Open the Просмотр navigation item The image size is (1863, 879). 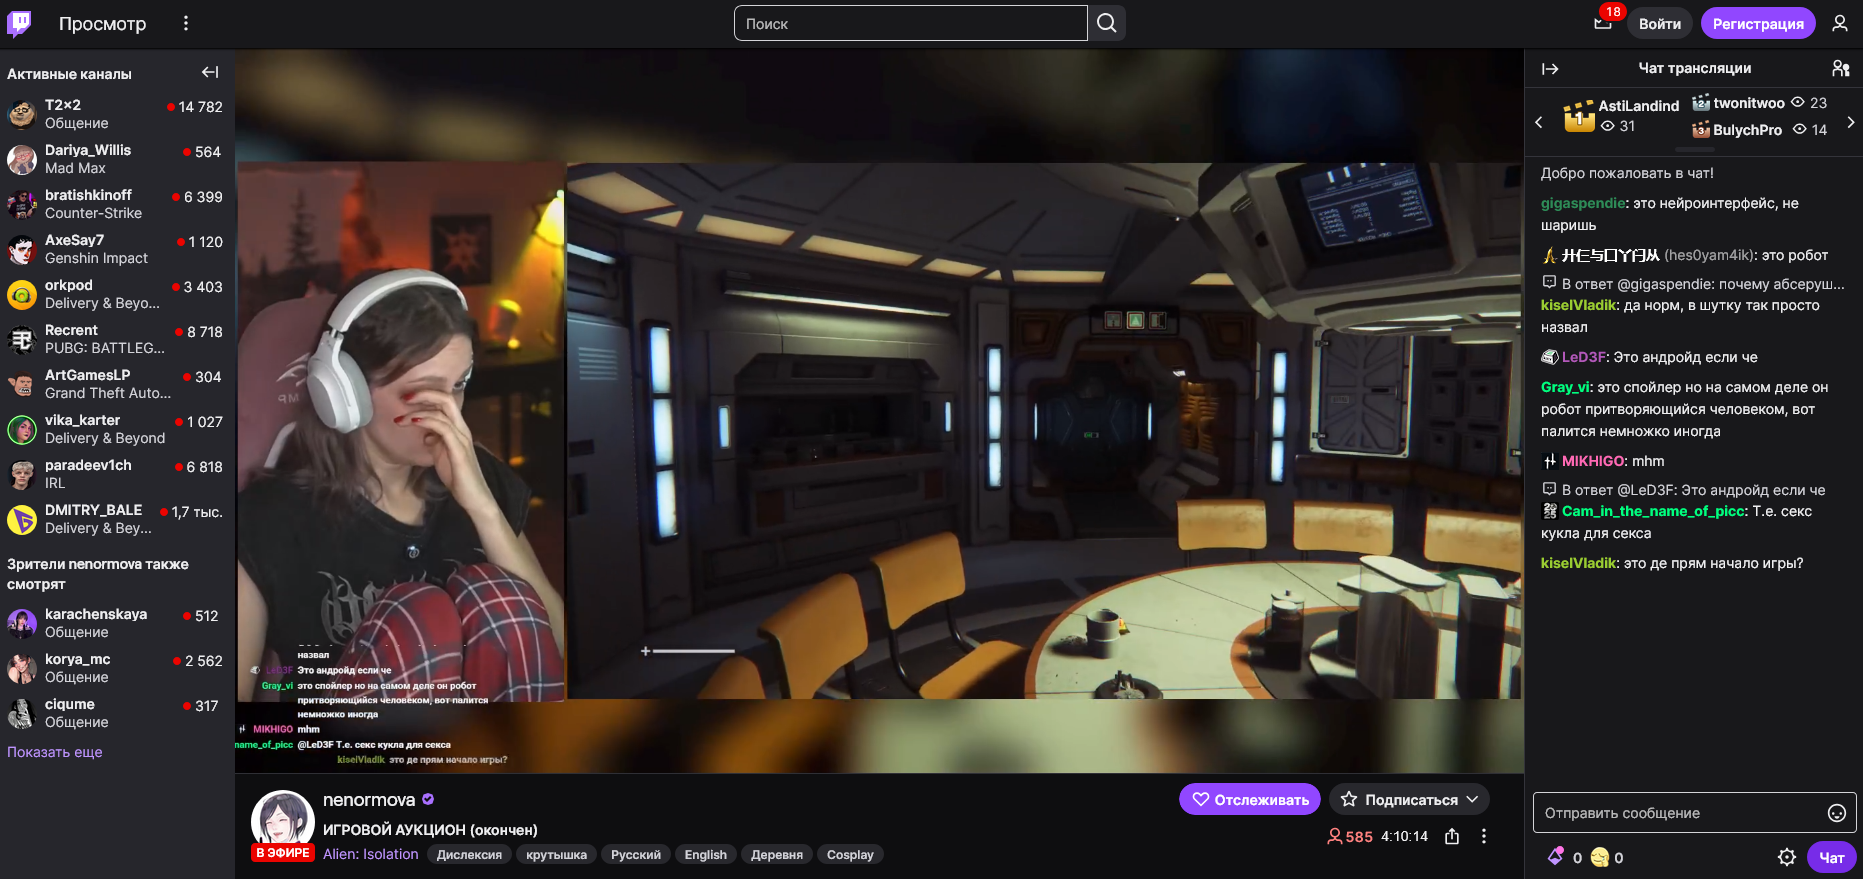click(x=102, y=23)
